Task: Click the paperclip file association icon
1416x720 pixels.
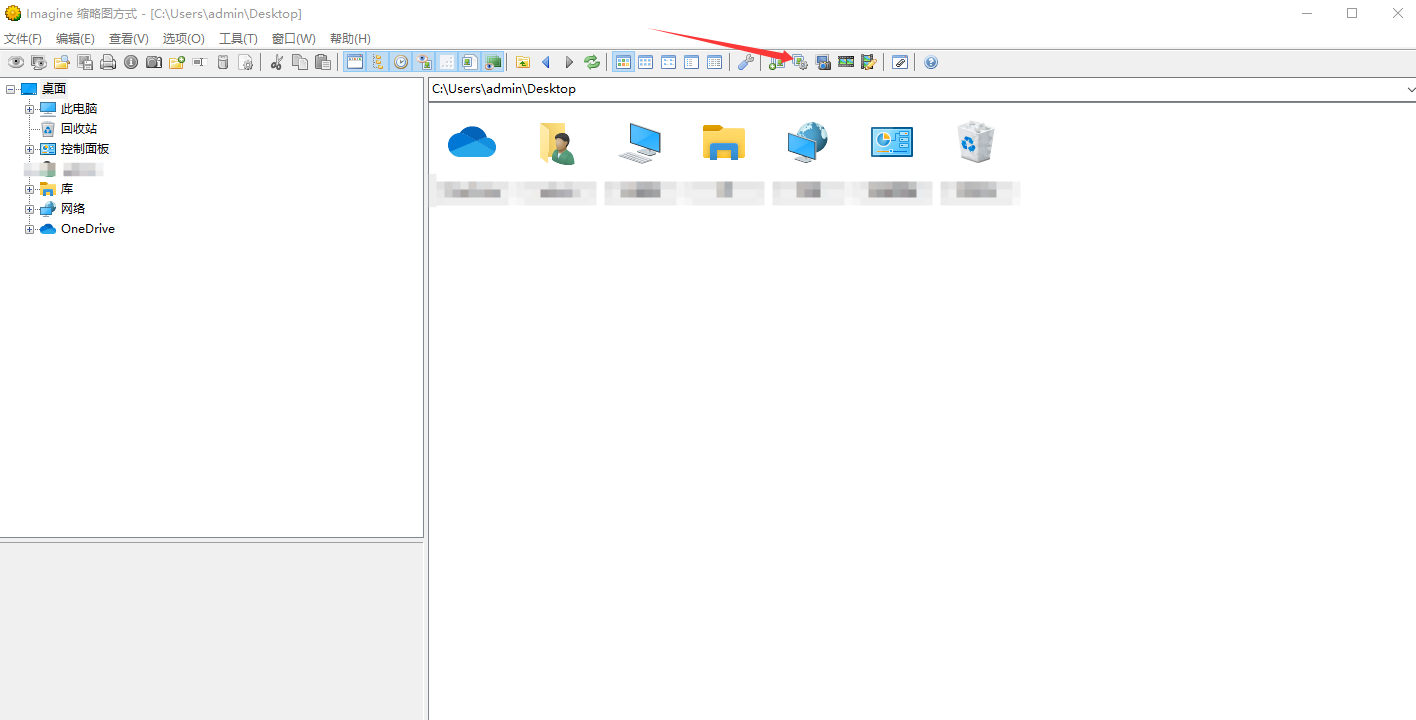Action: 900,62
